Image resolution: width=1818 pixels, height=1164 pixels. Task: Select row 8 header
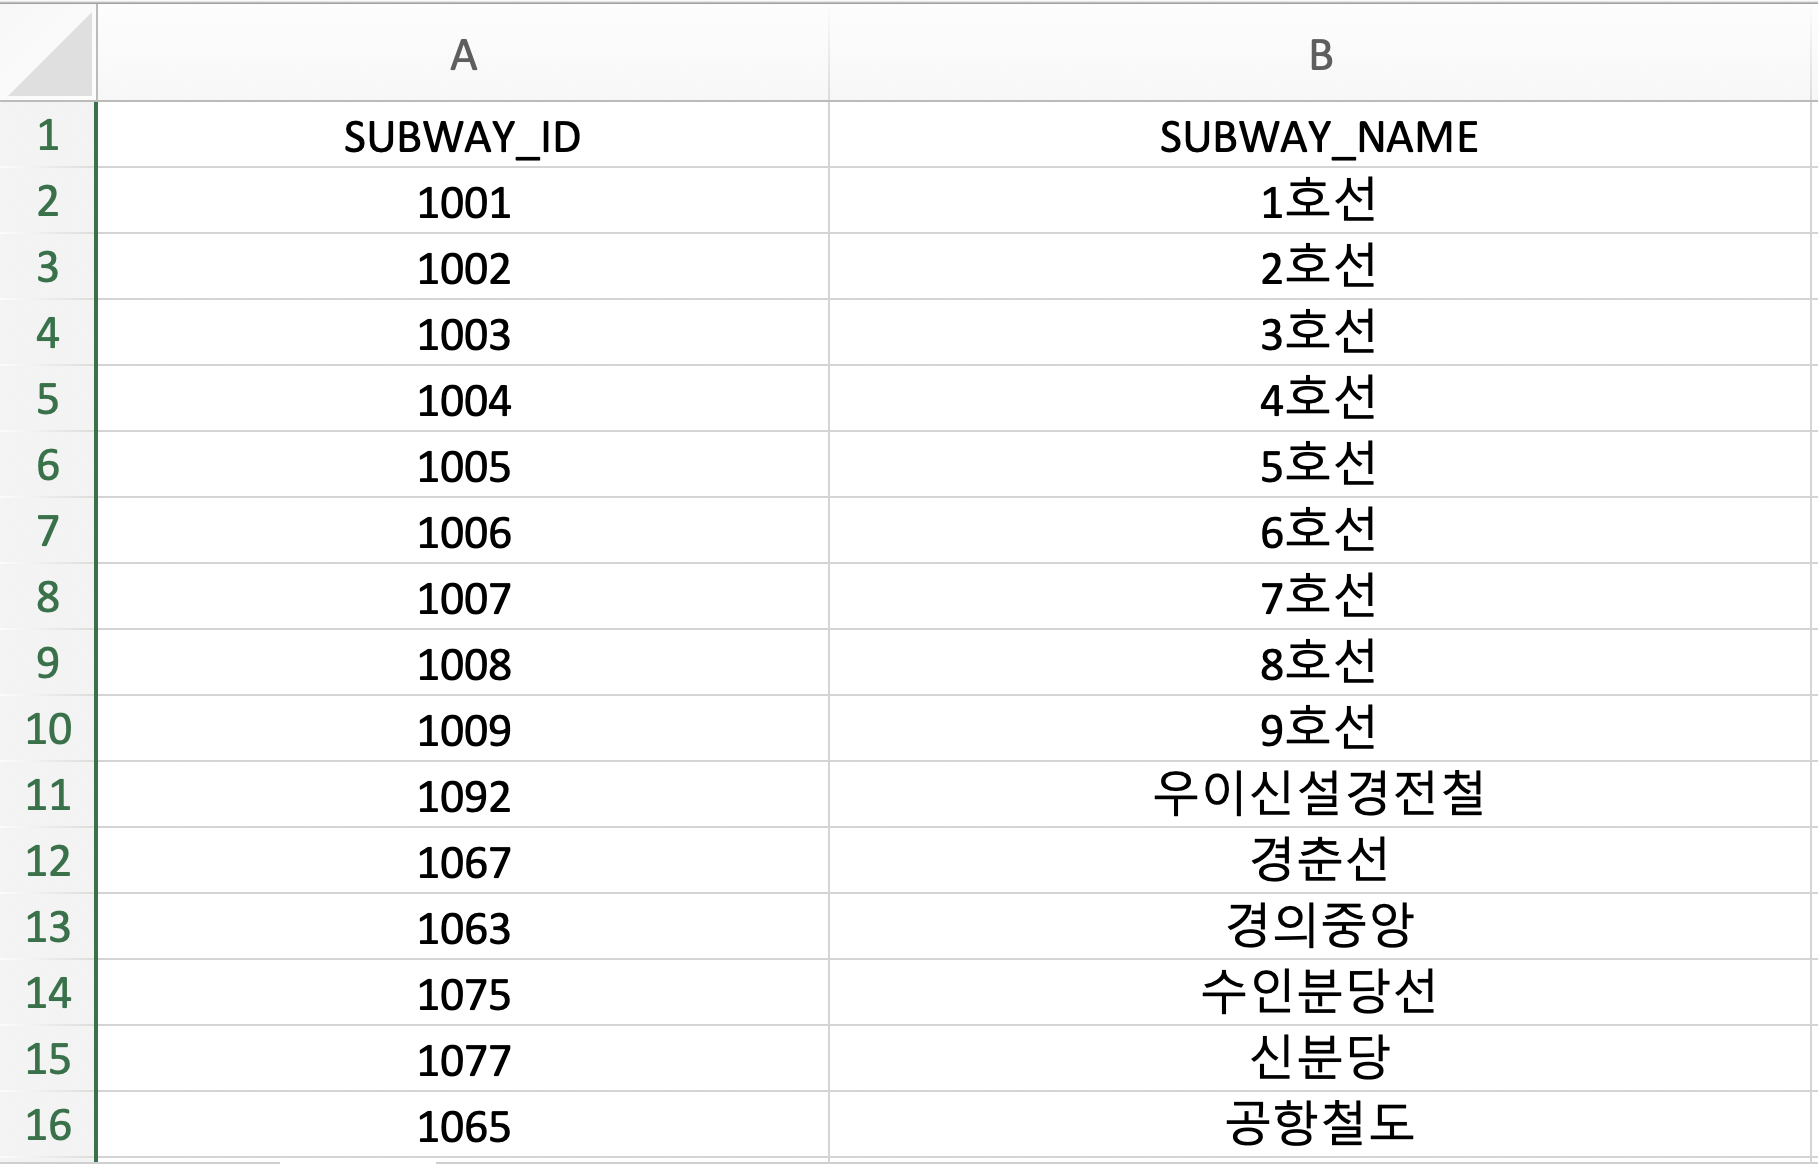pyautogui.click(x=47, y=597)
